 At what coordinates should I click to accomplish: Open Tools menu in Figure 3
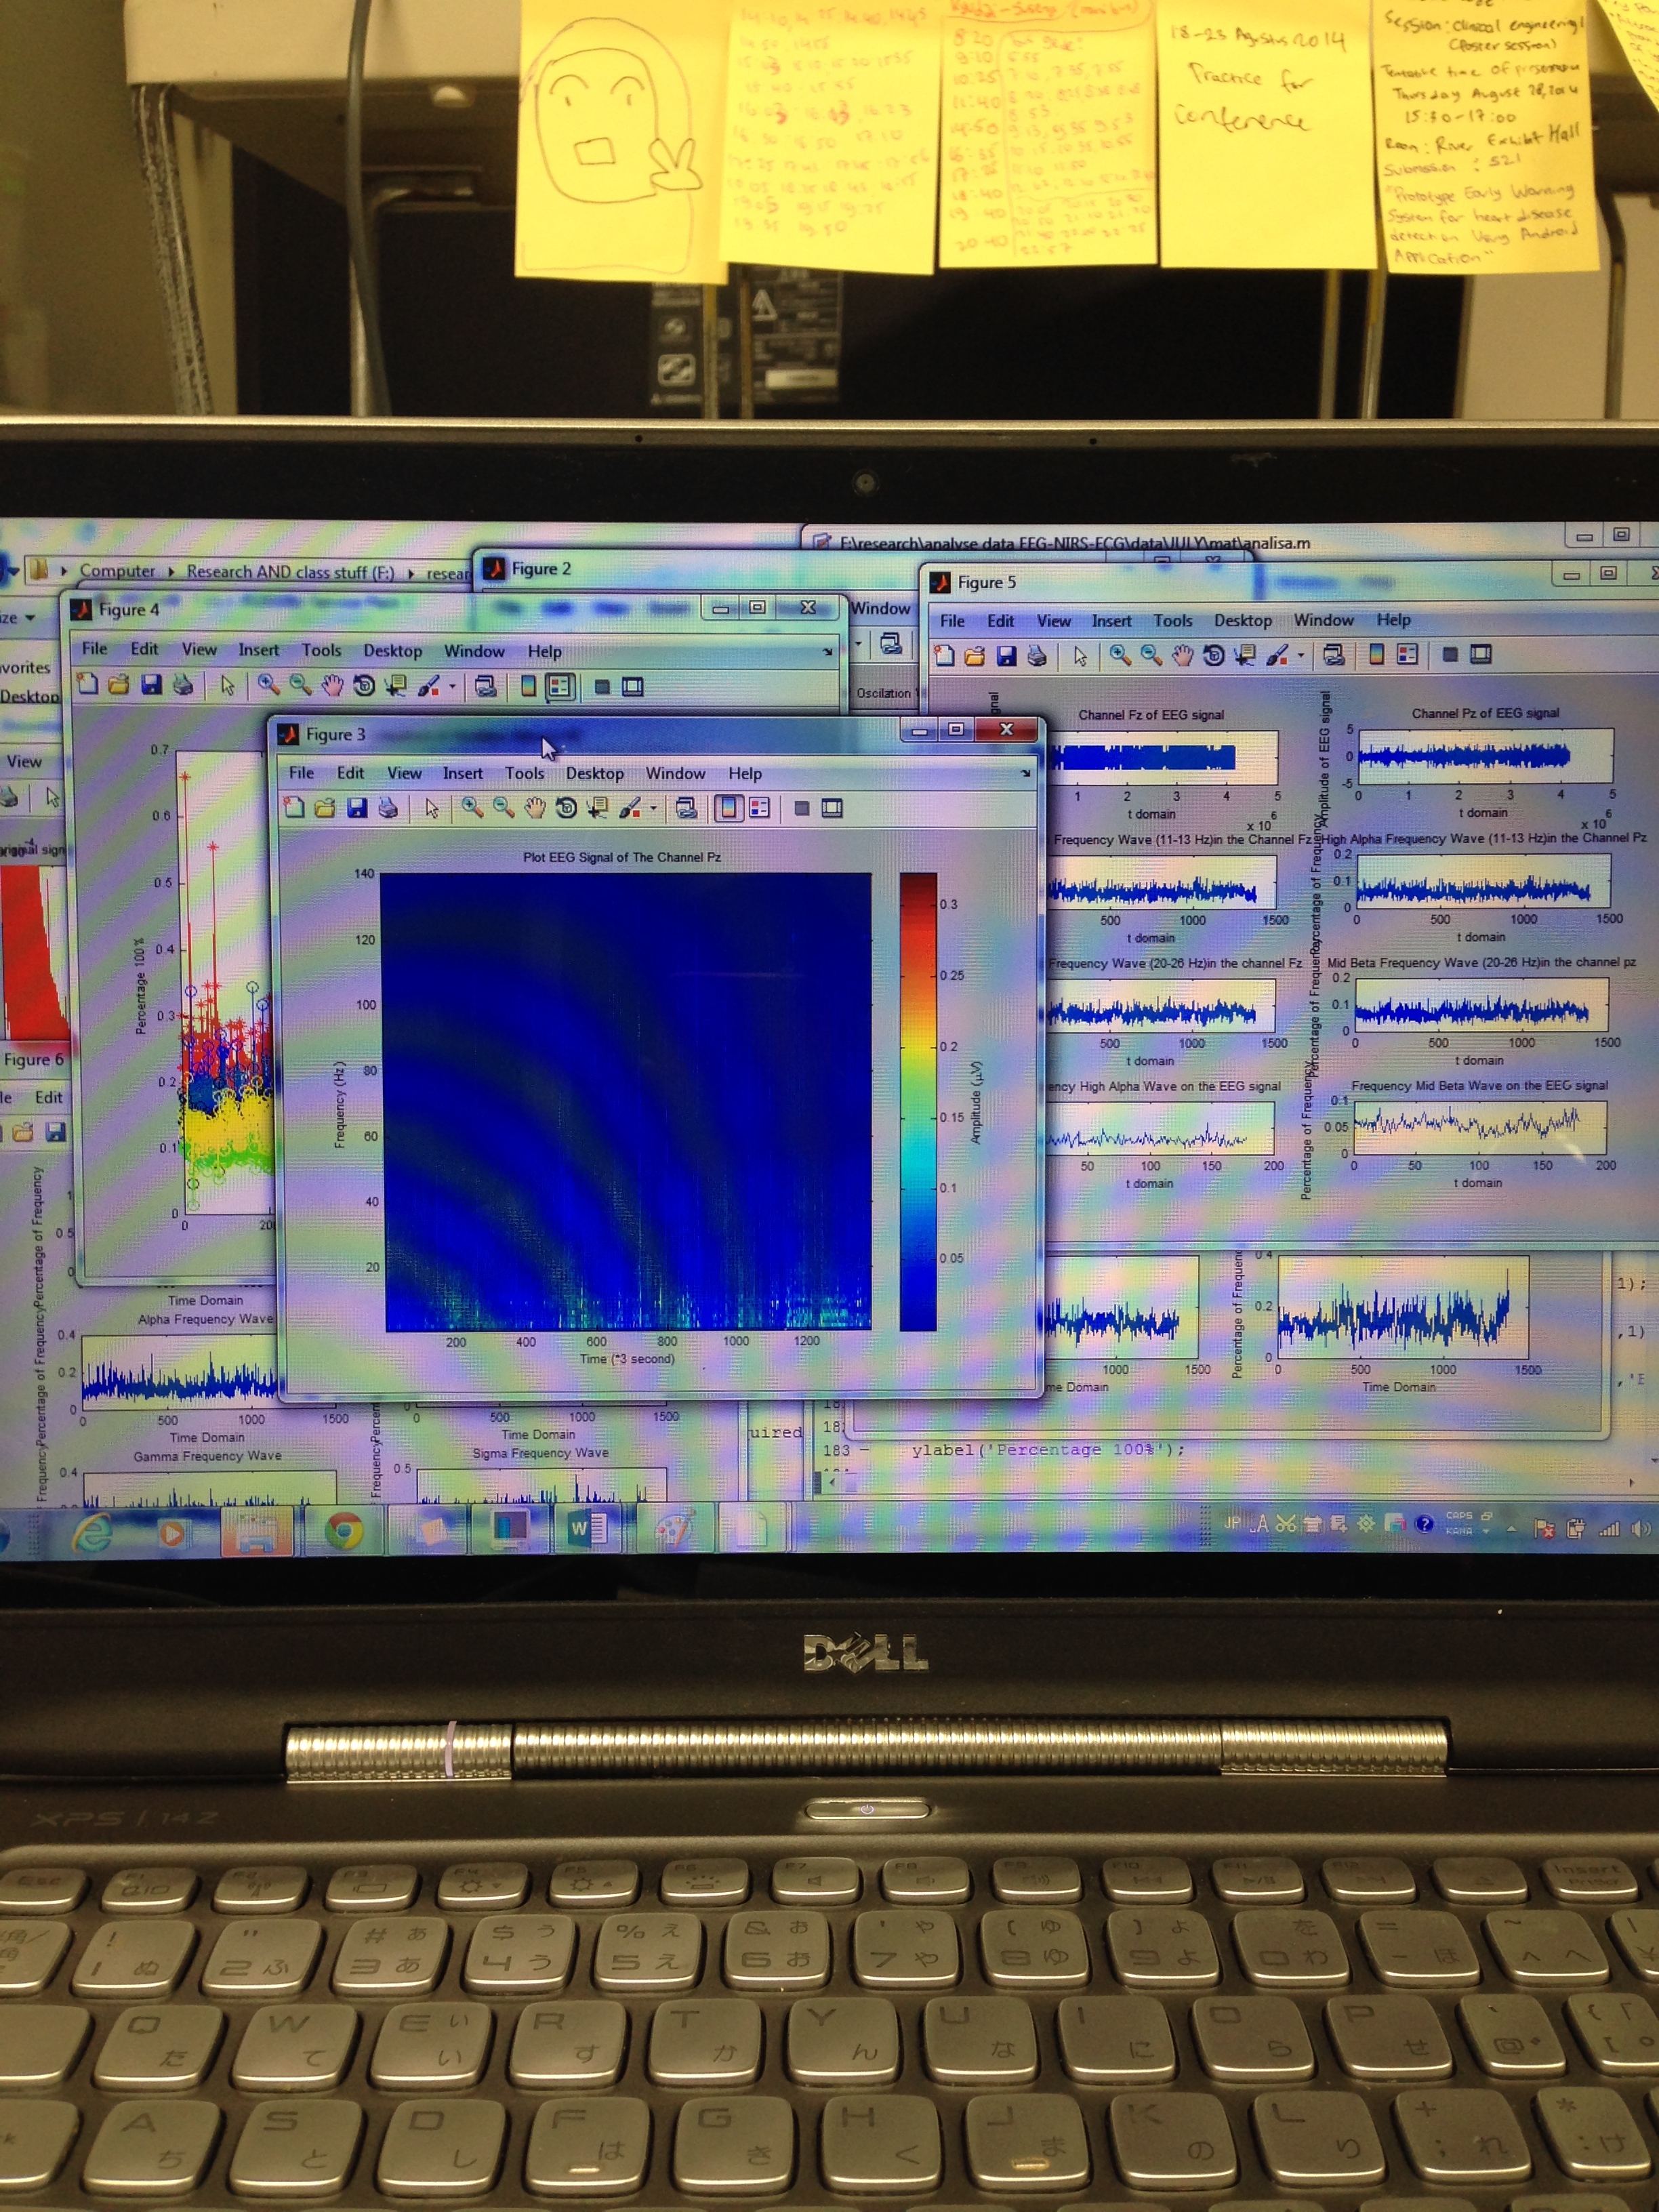click(x=524, y=773)
